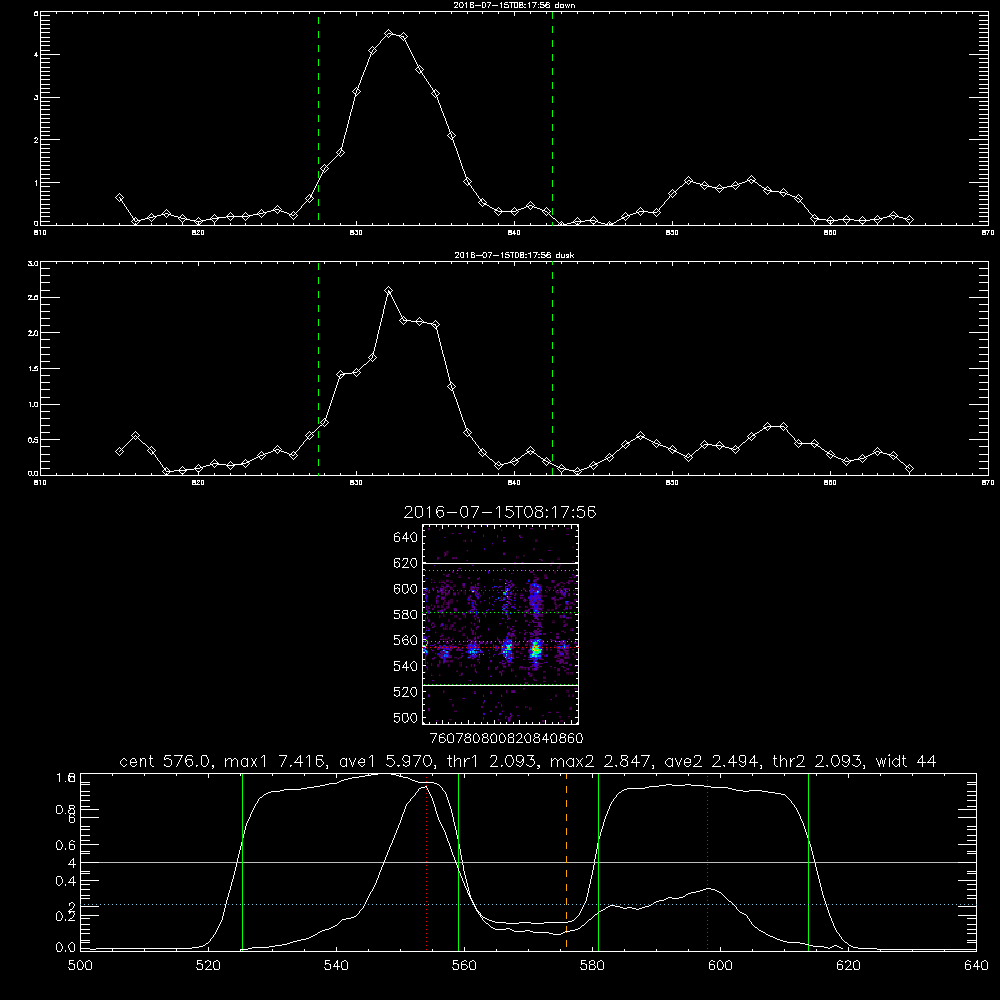The width and height of the screenshot is (1000, 1000).
Task: Click the first diamond marker of the dawn curve
Action: click(119, 198)
